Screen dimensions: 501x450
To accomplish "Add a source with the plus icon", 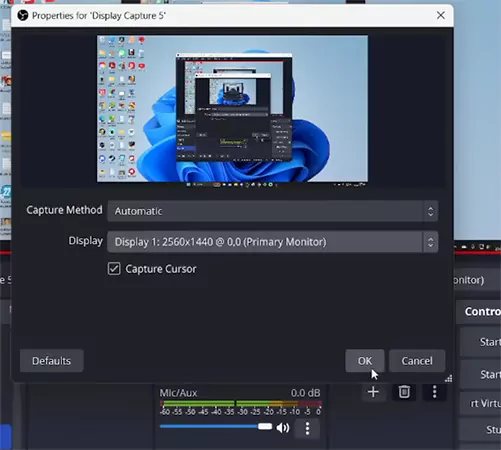I will [373, 392].
